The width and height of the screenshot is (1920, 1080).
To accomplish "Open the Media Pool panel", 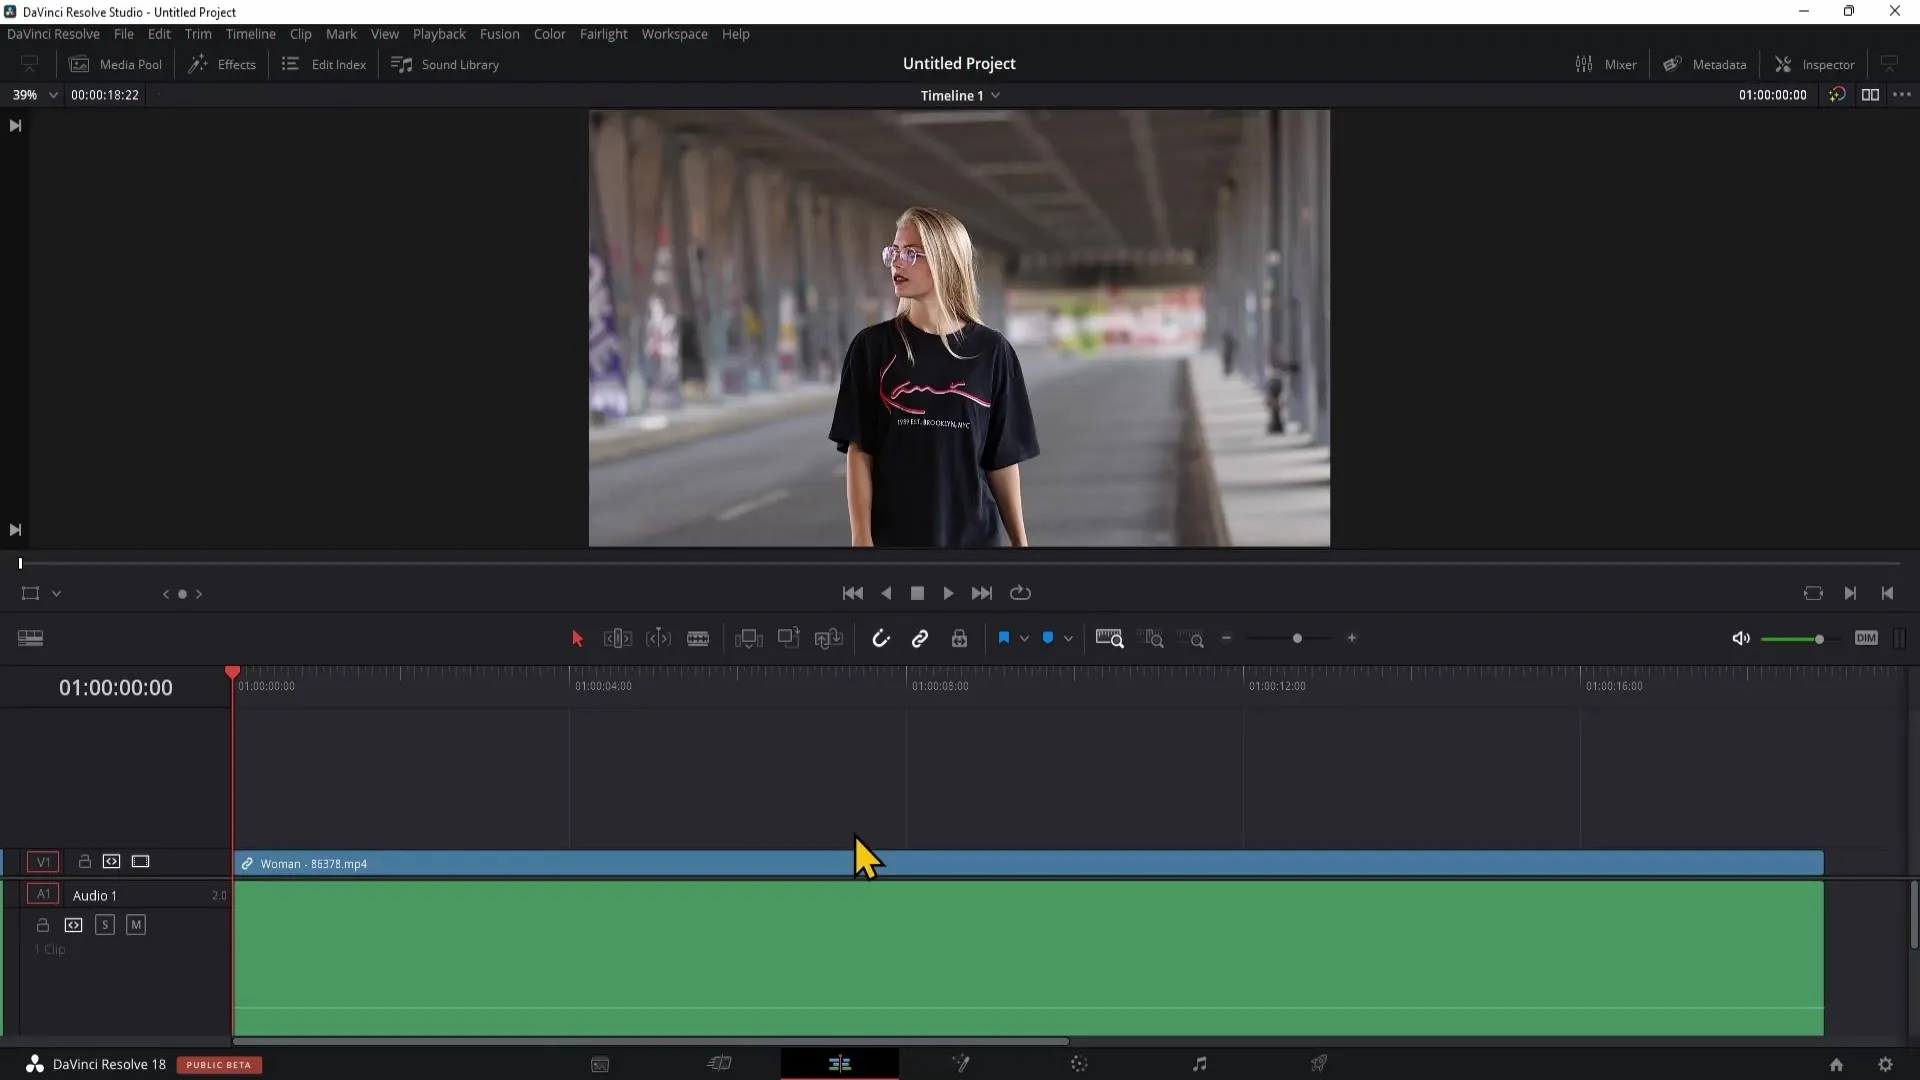I will [115, 64].
